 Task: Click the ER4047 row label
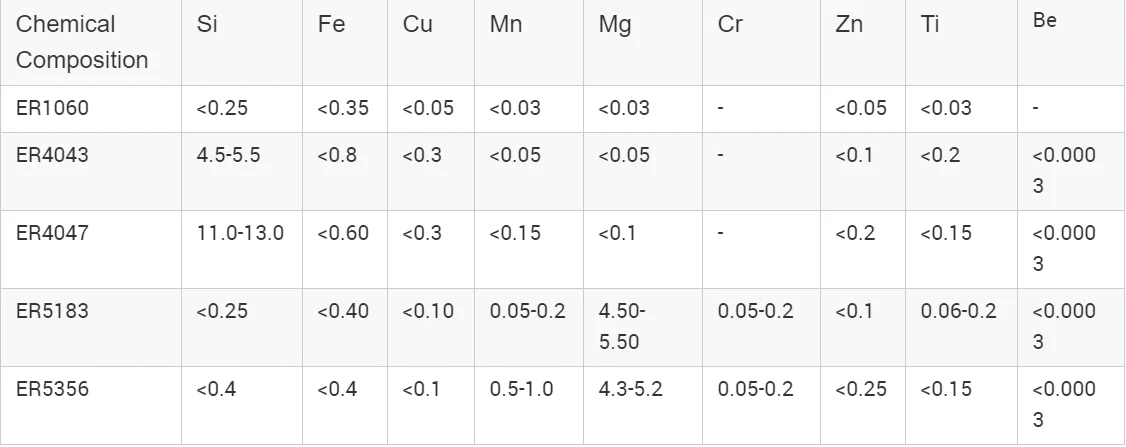59,233
